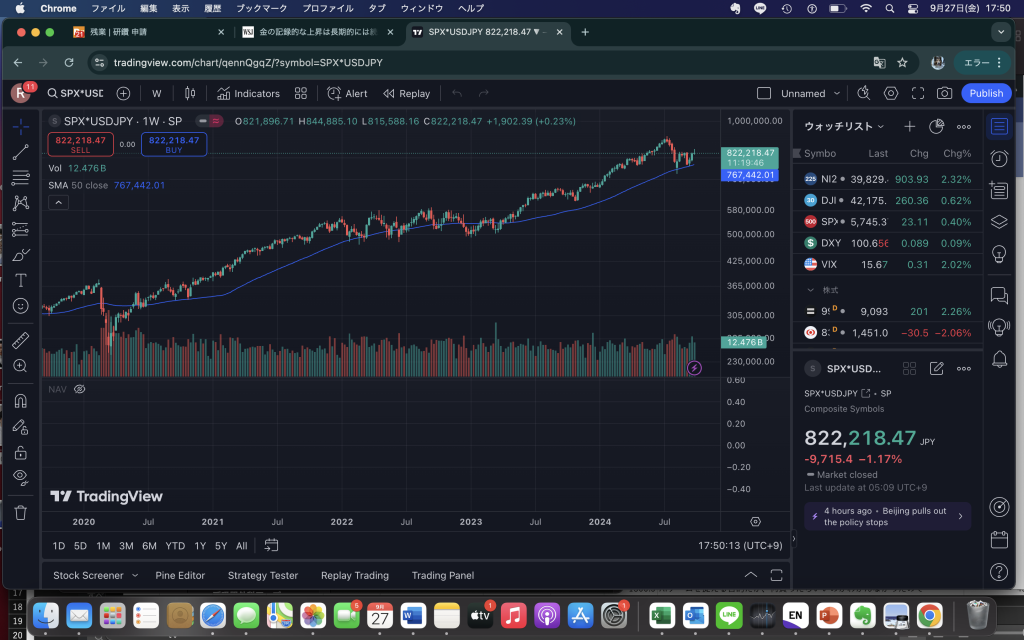
Task: Click the red series color swatch in the legend
Action: (216, 121)
